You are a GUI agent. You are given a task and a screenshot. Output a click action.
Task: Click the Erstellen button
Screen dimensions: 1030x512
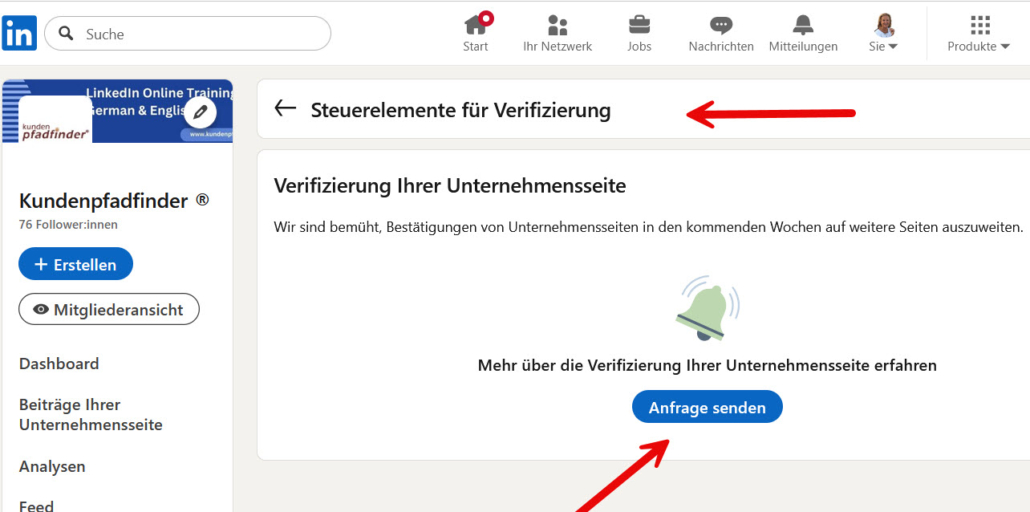[75, 264]
